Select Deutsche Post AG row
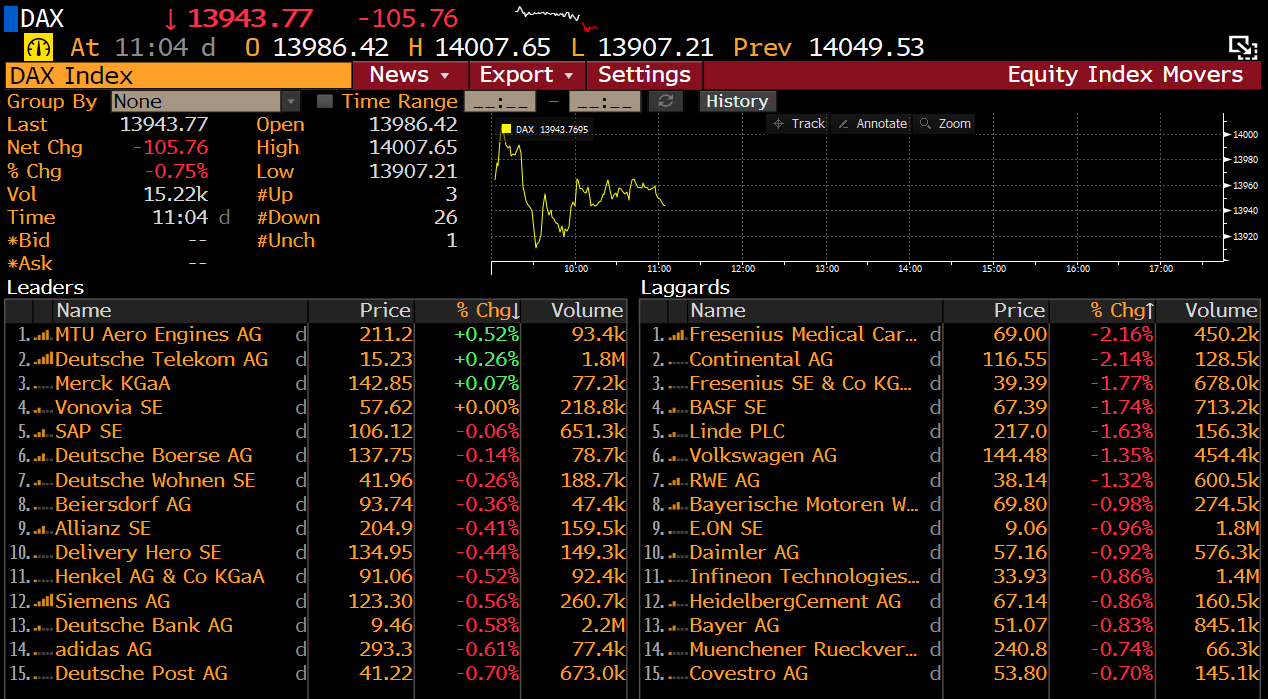This screenshot has height=699, width=1268. [x=316, y=673]
